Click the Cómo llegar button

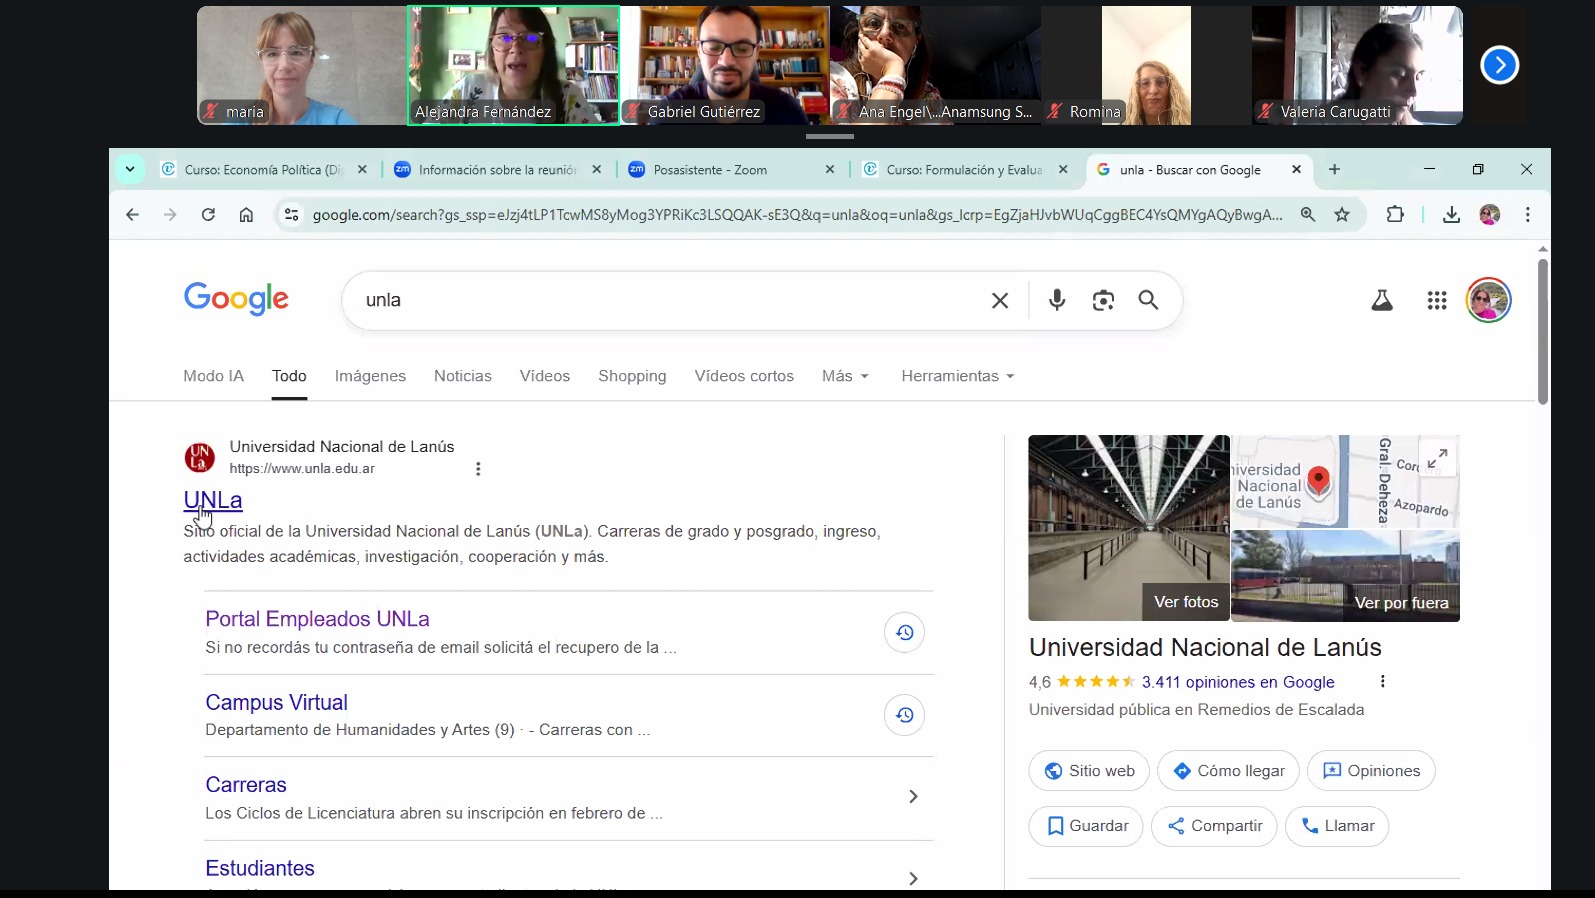click(x=1228, y=771)
